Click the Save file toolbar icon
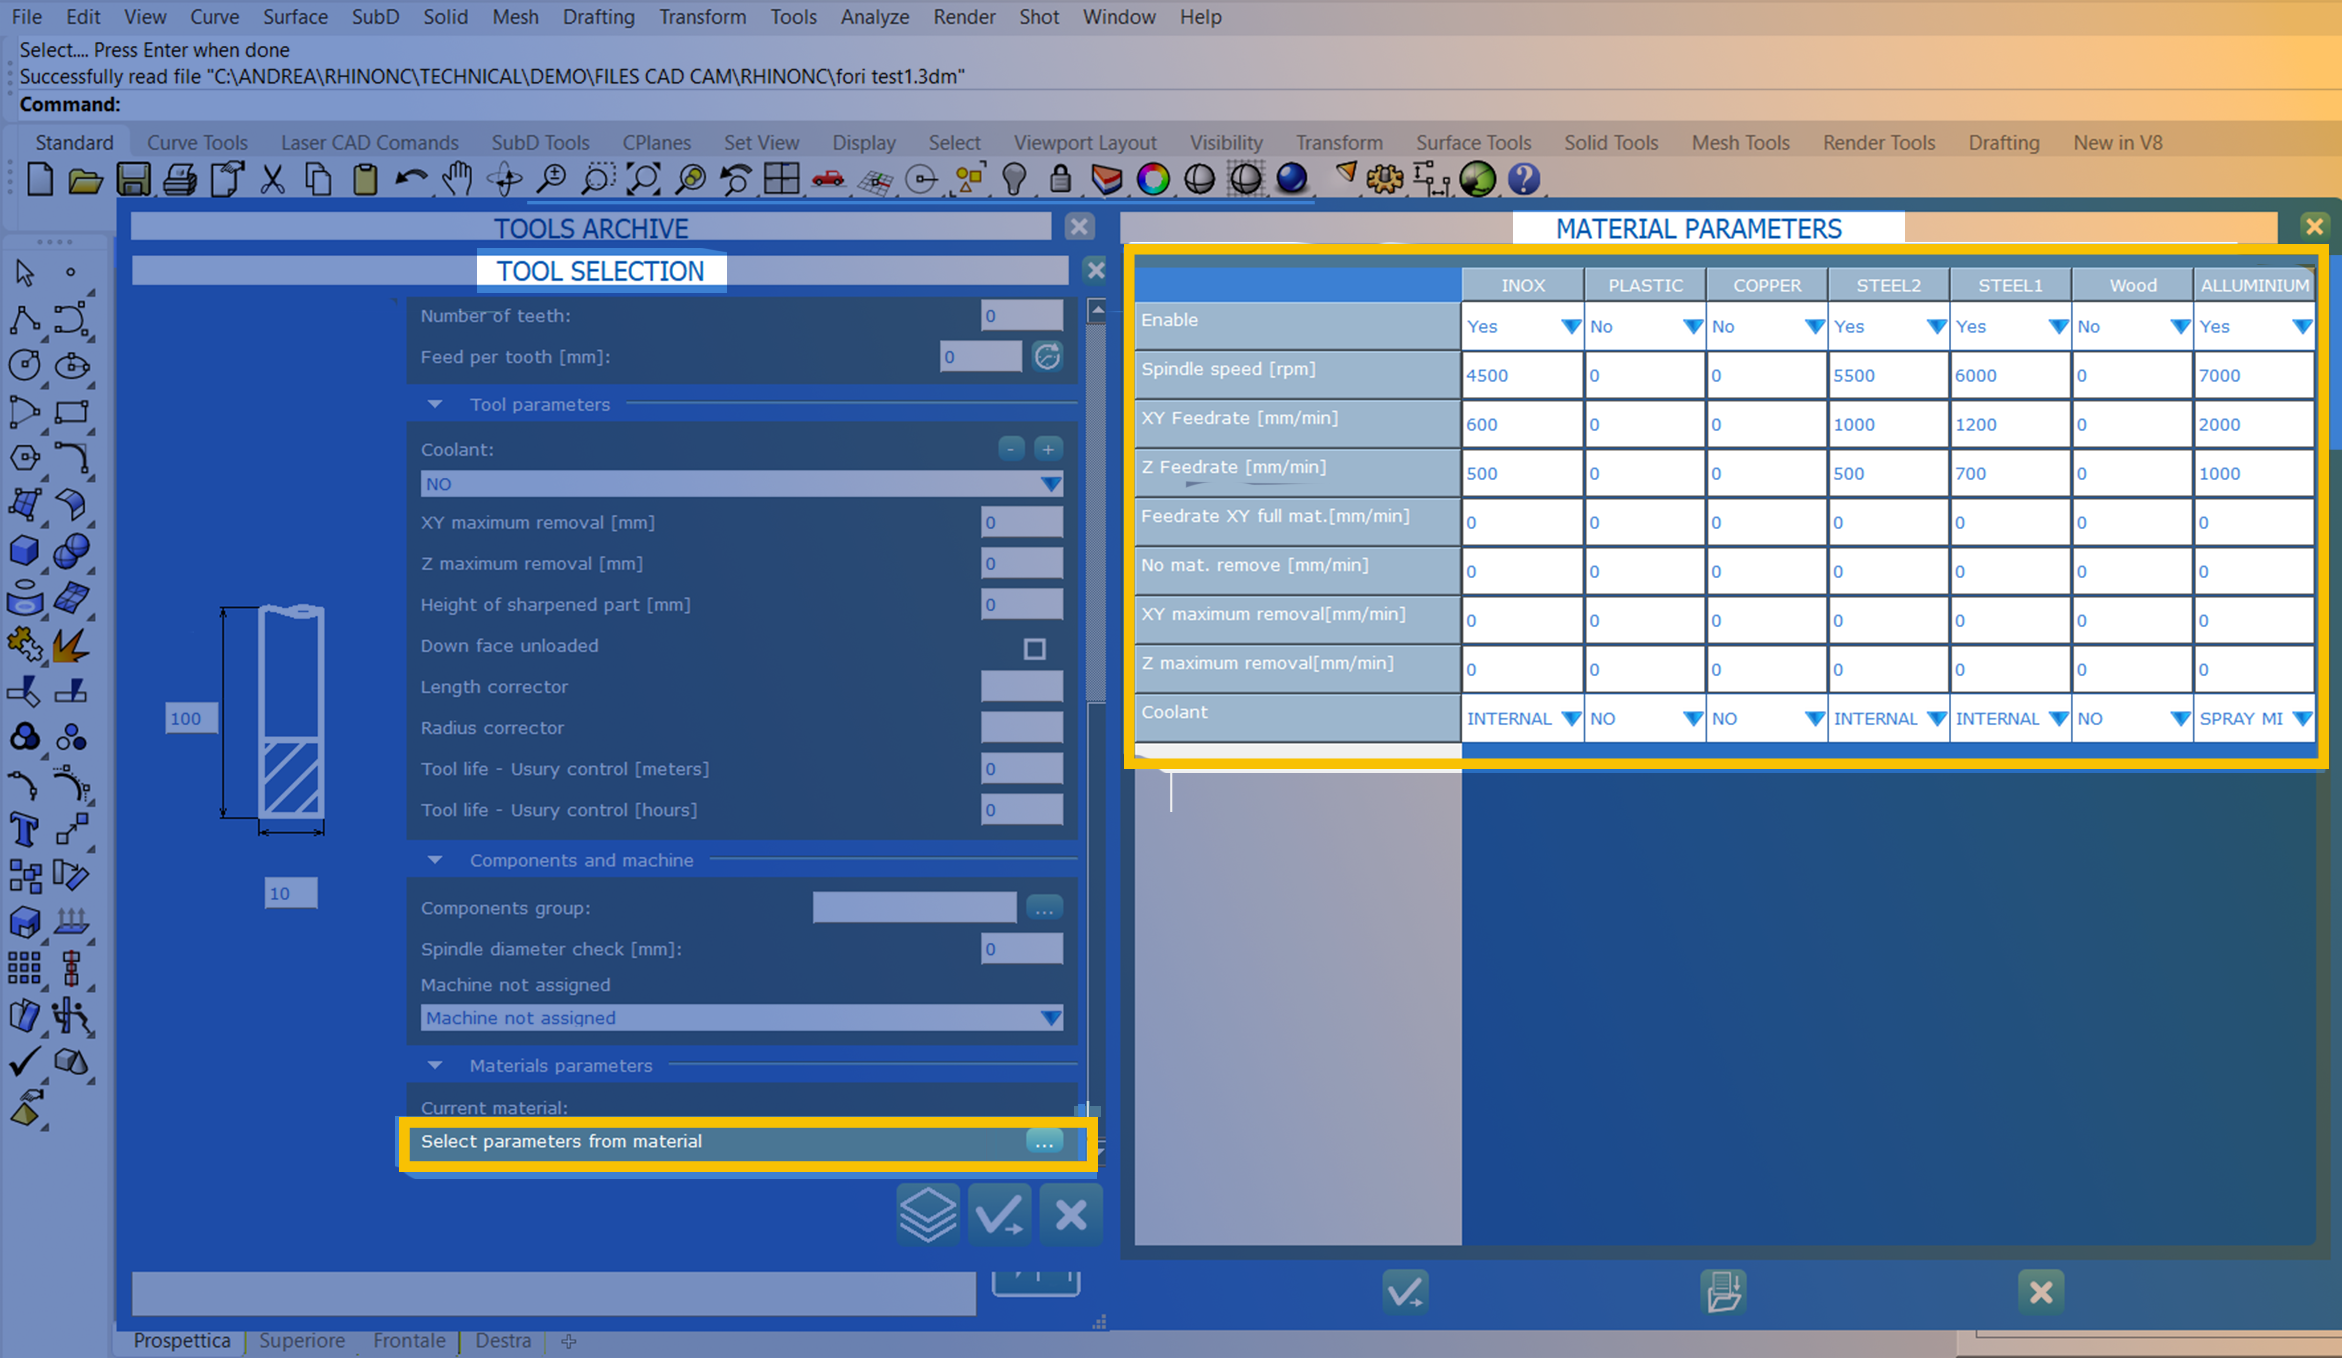 pyautogui.click(x=133, y=180)
